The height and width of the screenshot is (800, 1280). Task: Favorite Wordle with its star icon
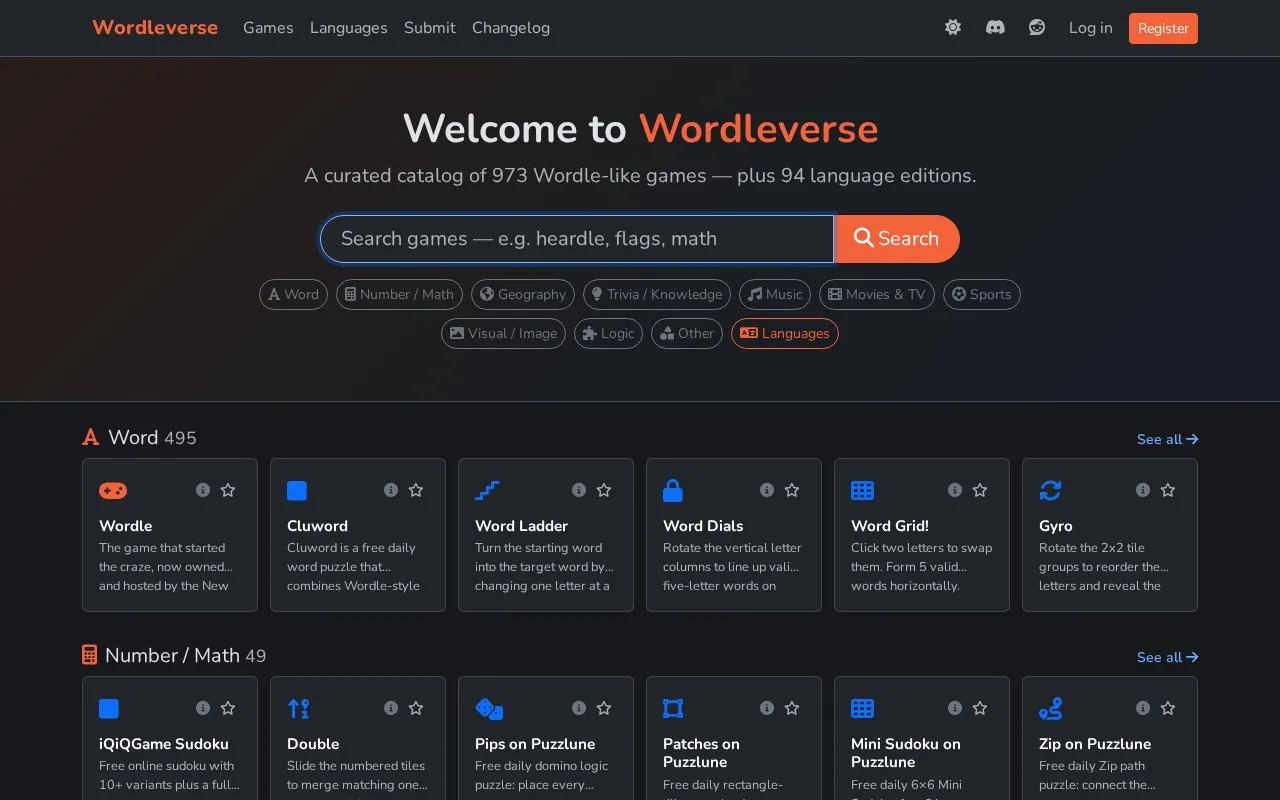[x=228, y=490]
